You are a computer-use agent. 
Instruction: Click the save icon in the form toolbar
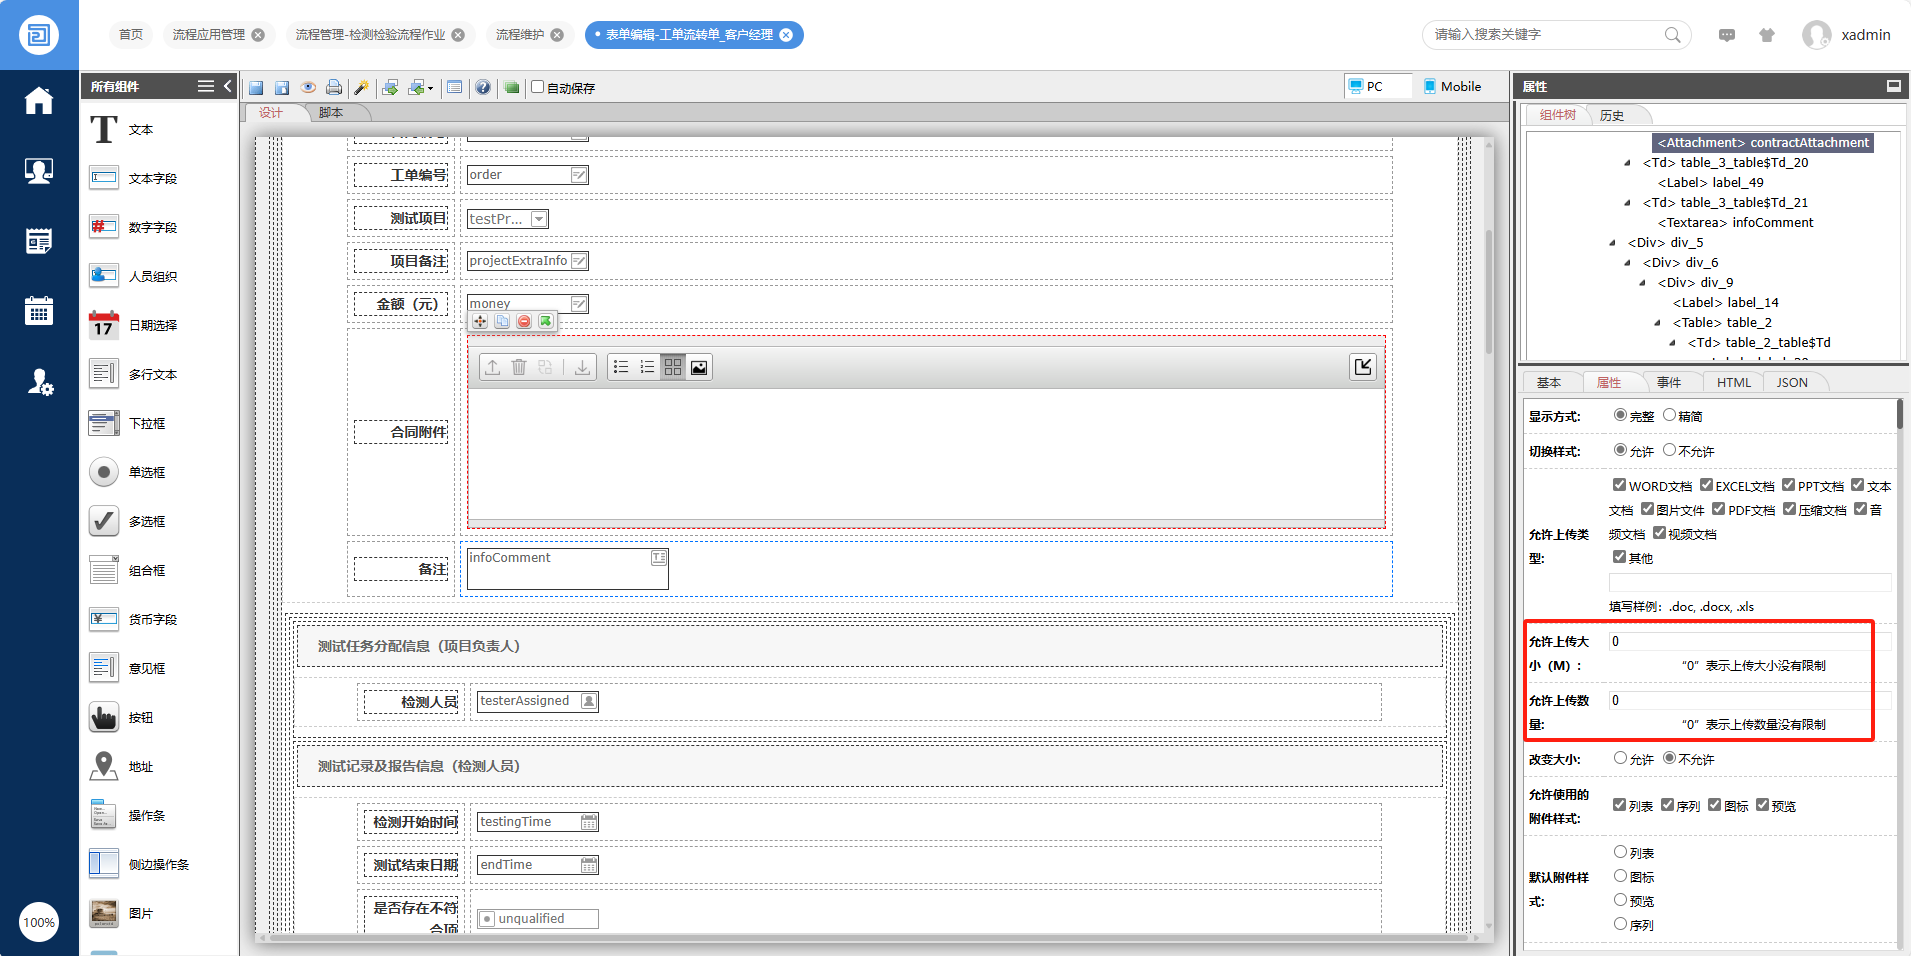pyautogui.click(x=256, y=88)
